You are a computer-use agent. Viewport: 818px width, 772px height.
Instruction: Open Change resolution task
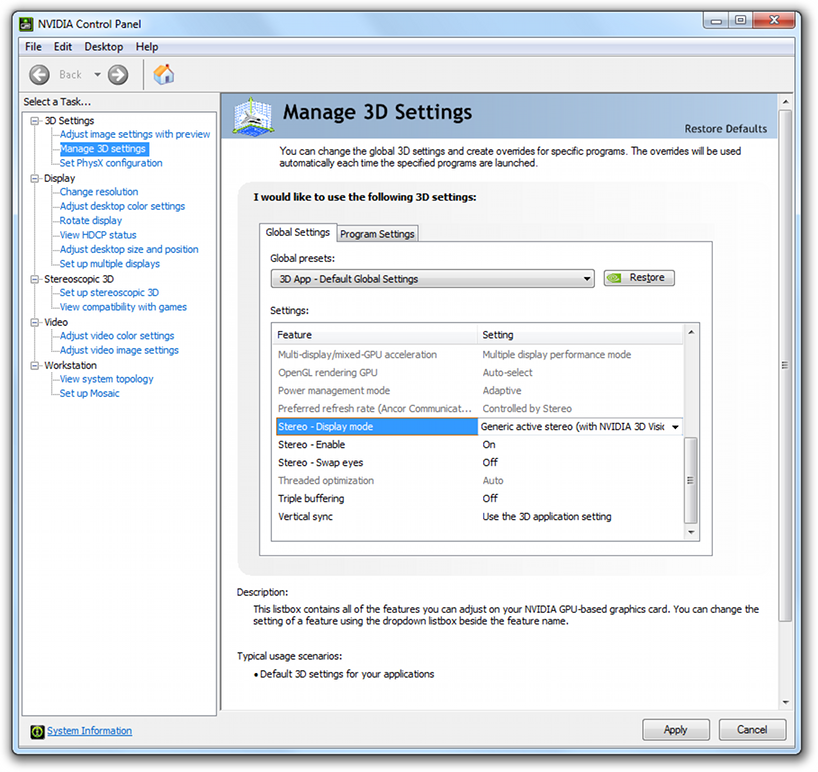[99, 191]
